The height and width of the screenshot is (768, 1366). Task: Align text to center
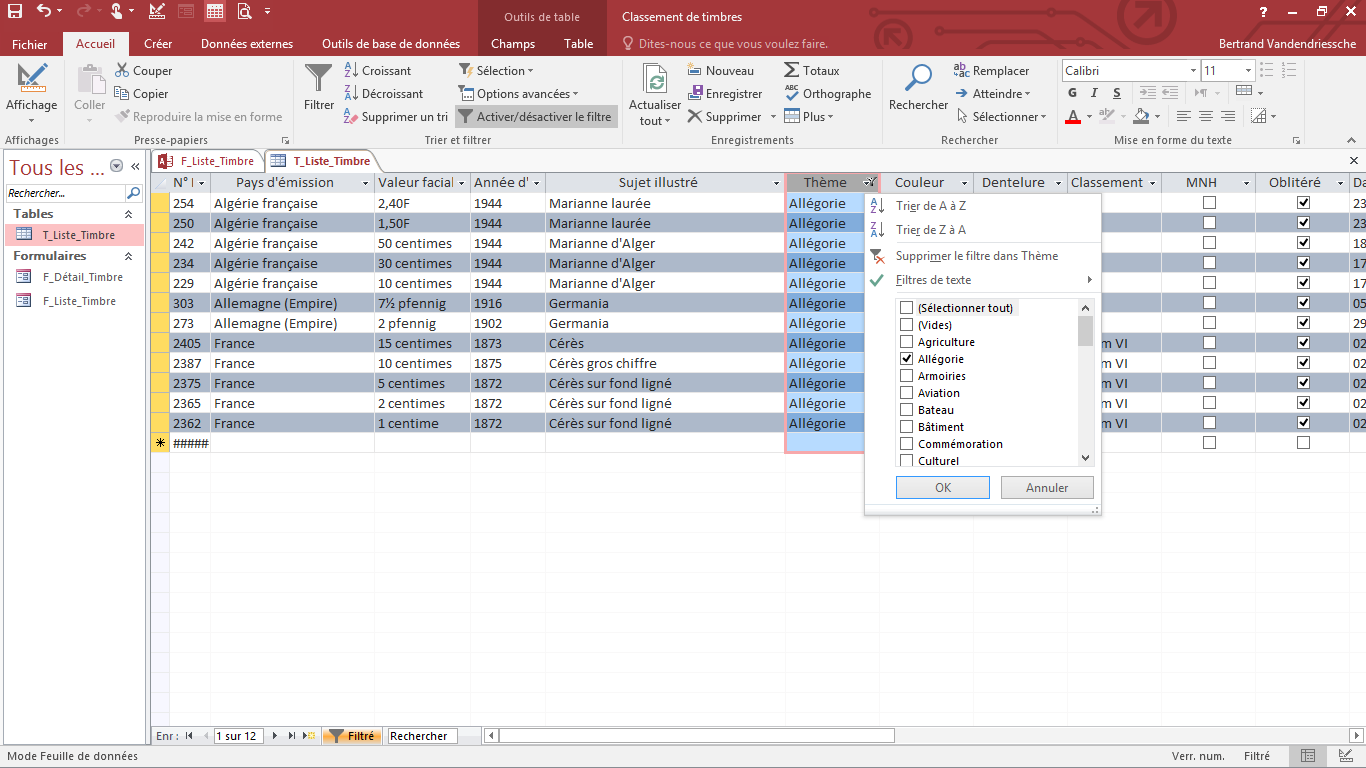[1206, 117]
